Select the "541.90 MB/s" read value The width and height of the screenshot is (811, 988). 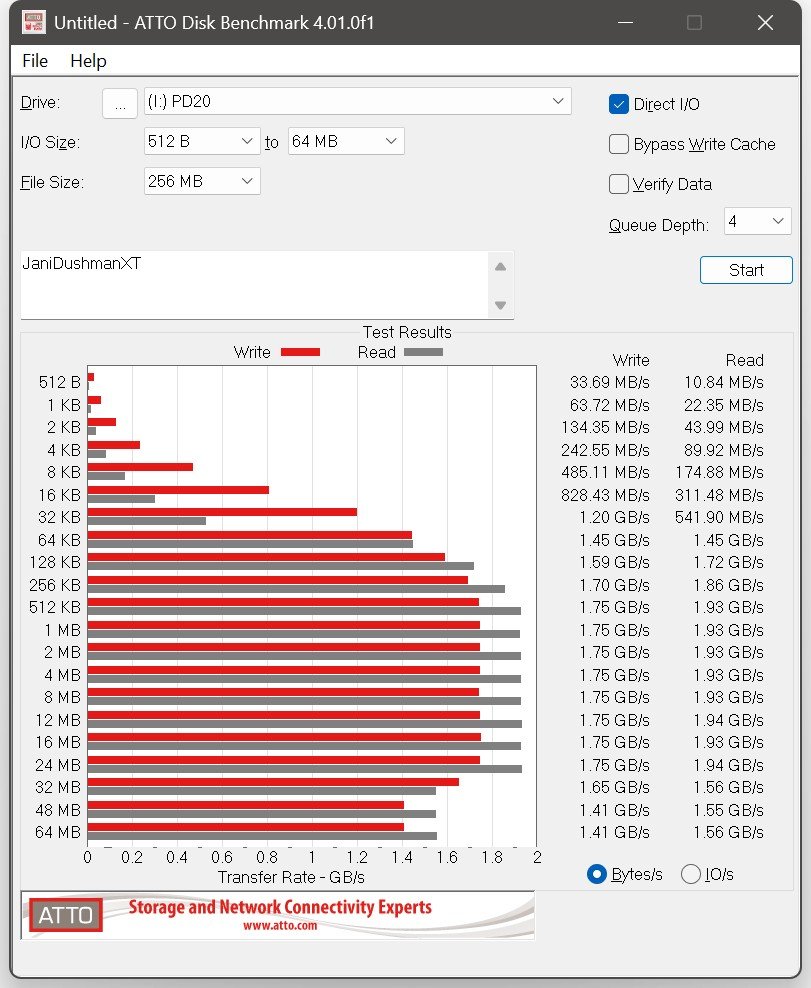(719, 517)
